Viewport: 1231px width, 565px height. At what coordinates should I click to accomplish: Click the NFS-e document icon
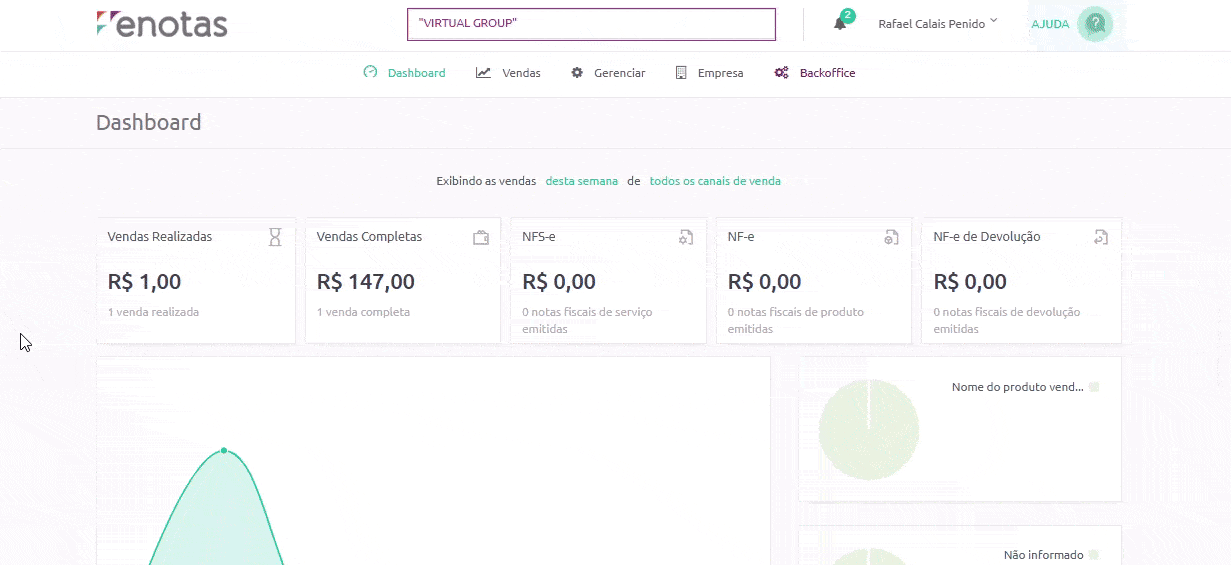click(x=686, y=237)
